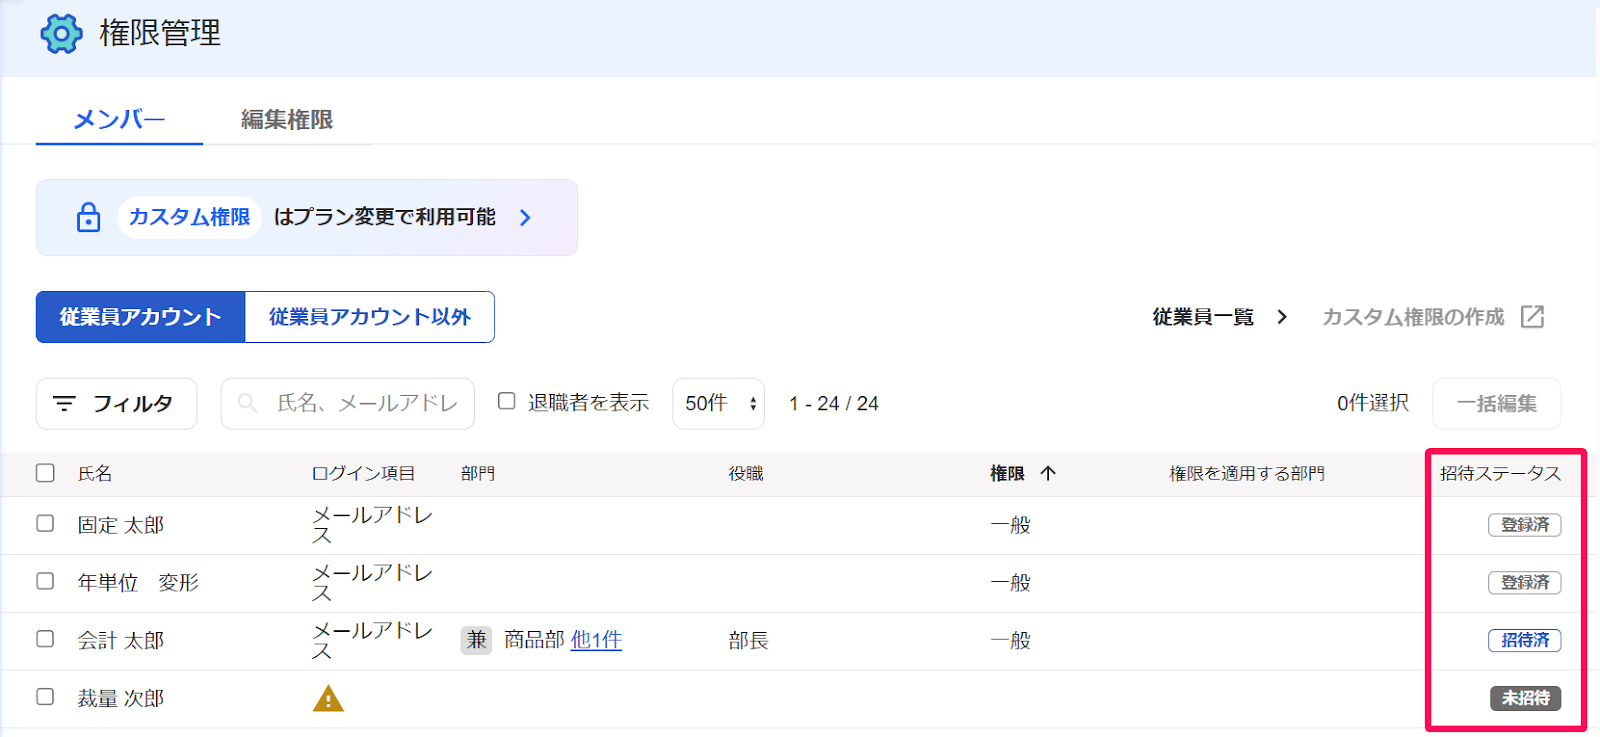
Task: Check the box for 会計 太郎
Action: pos(45,639)
